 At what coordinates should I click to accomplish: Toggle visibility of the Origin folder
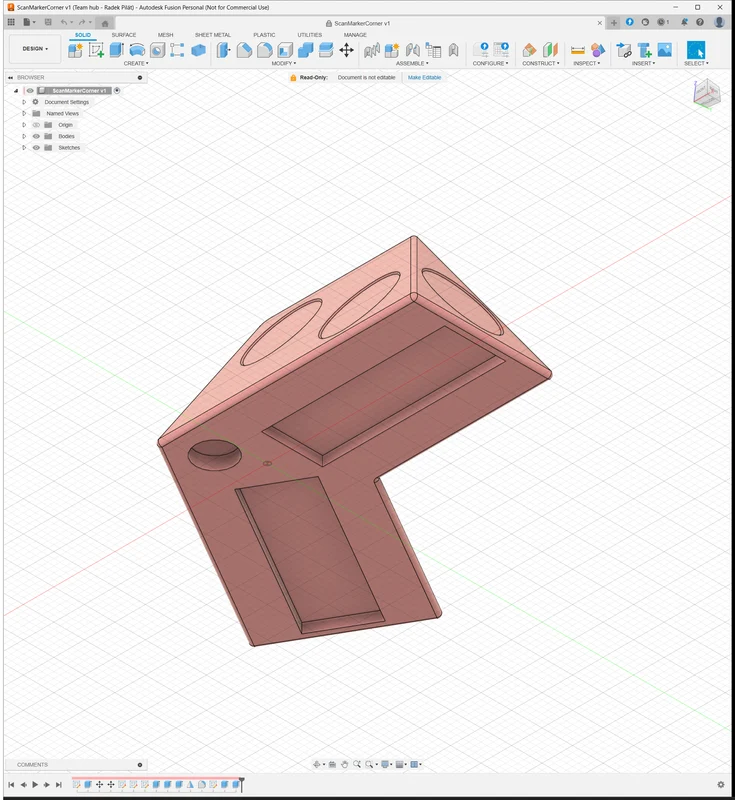(36, 124)
